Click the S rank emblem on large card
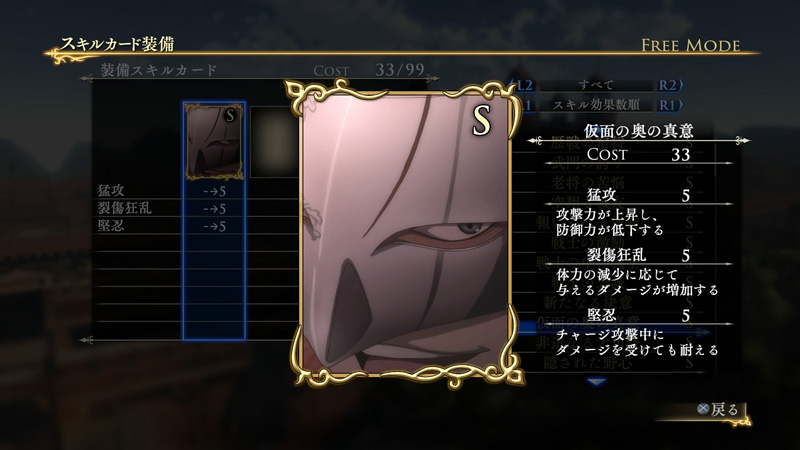Screen dimensions: 800x450 (x=481, y=121)
